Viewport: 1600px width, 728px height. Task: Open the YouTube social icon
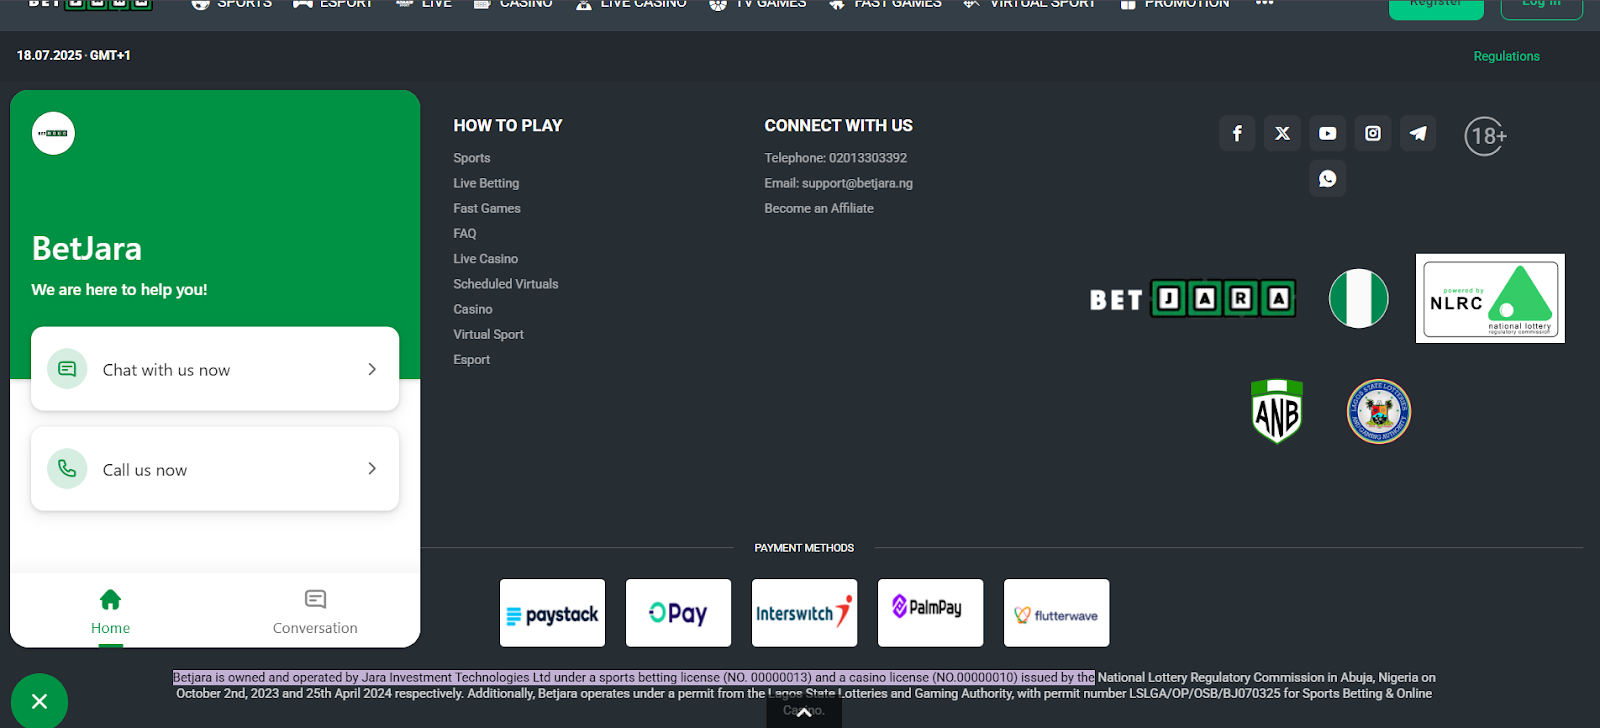pos(1327,133)
